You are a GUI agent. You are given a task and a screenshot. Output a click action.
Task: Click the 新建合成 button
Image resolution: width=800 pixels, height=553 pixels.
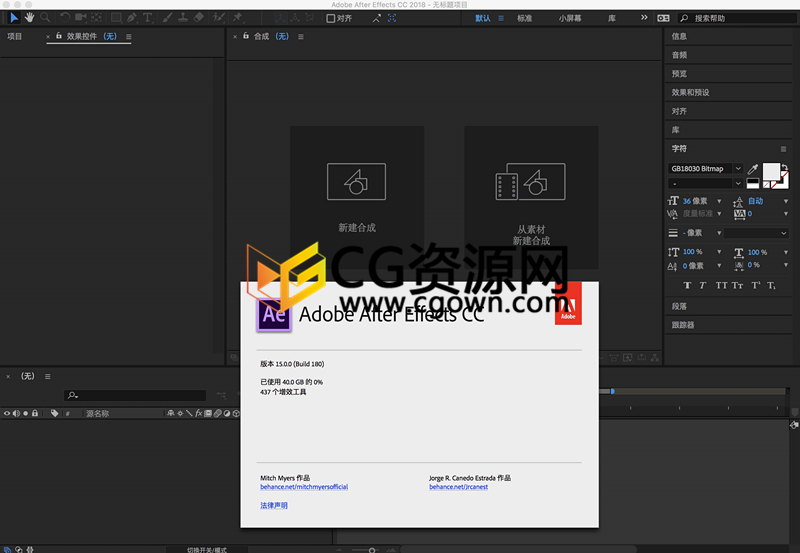tap(357, 198)
